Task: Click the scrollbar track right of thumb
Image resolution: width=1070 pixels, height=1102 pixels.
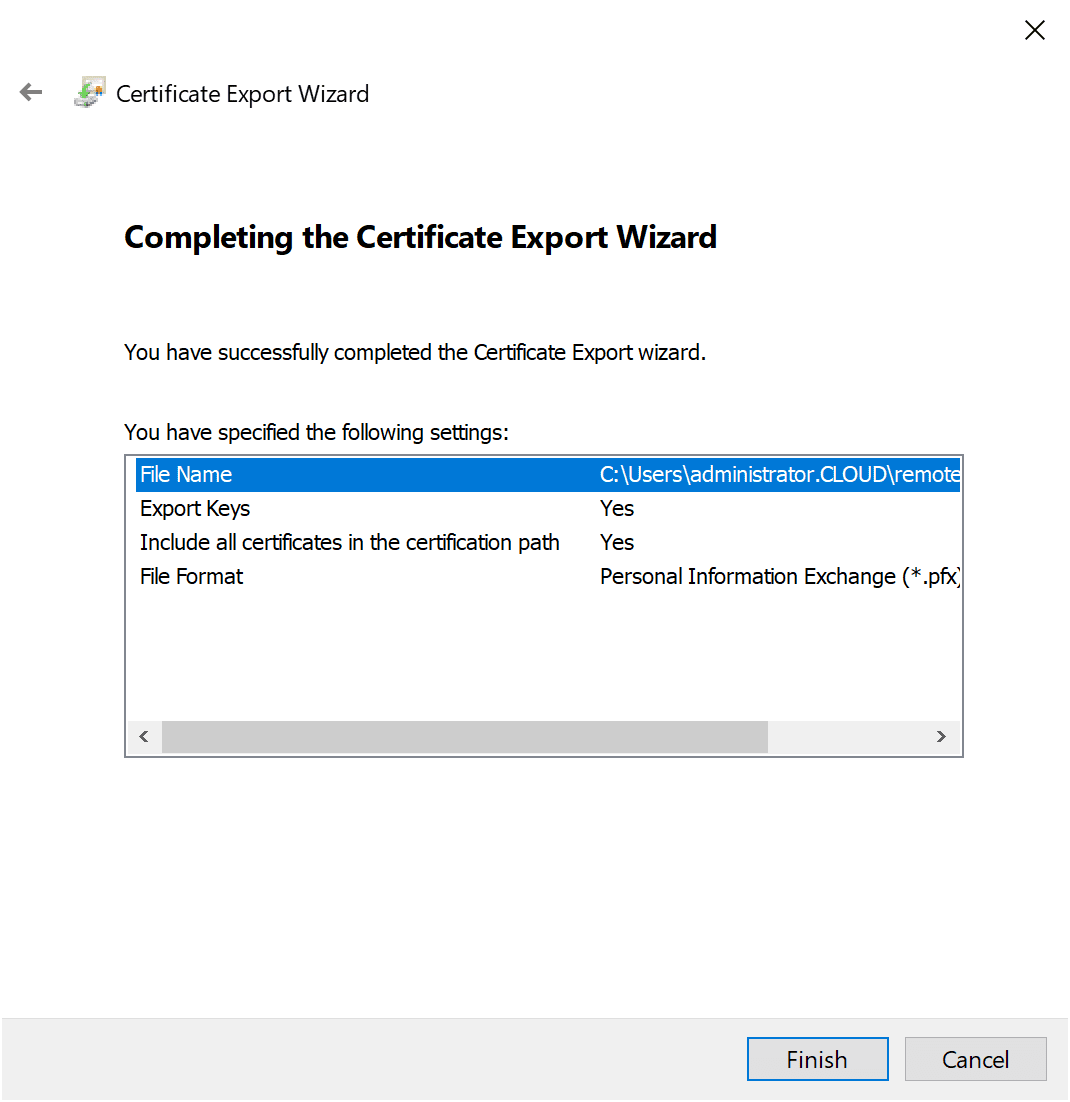Action: [855, 736]
